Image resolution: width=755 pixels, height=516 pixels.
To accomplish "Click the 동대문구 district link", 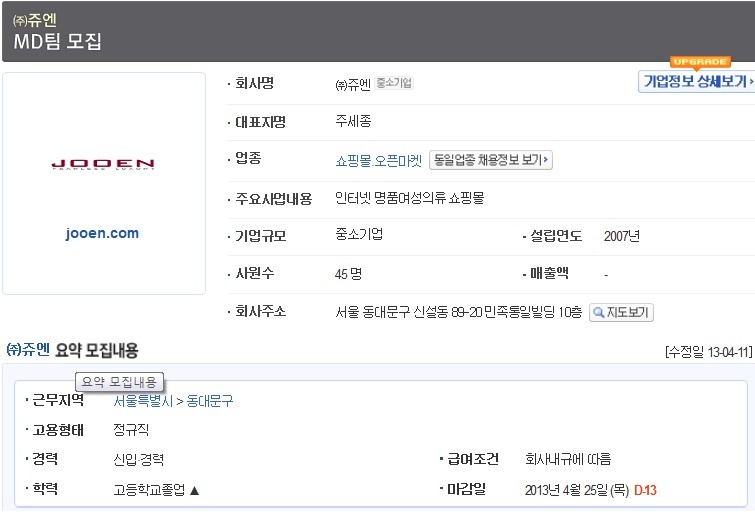I will pyautogui.click(x=209, y=401).
